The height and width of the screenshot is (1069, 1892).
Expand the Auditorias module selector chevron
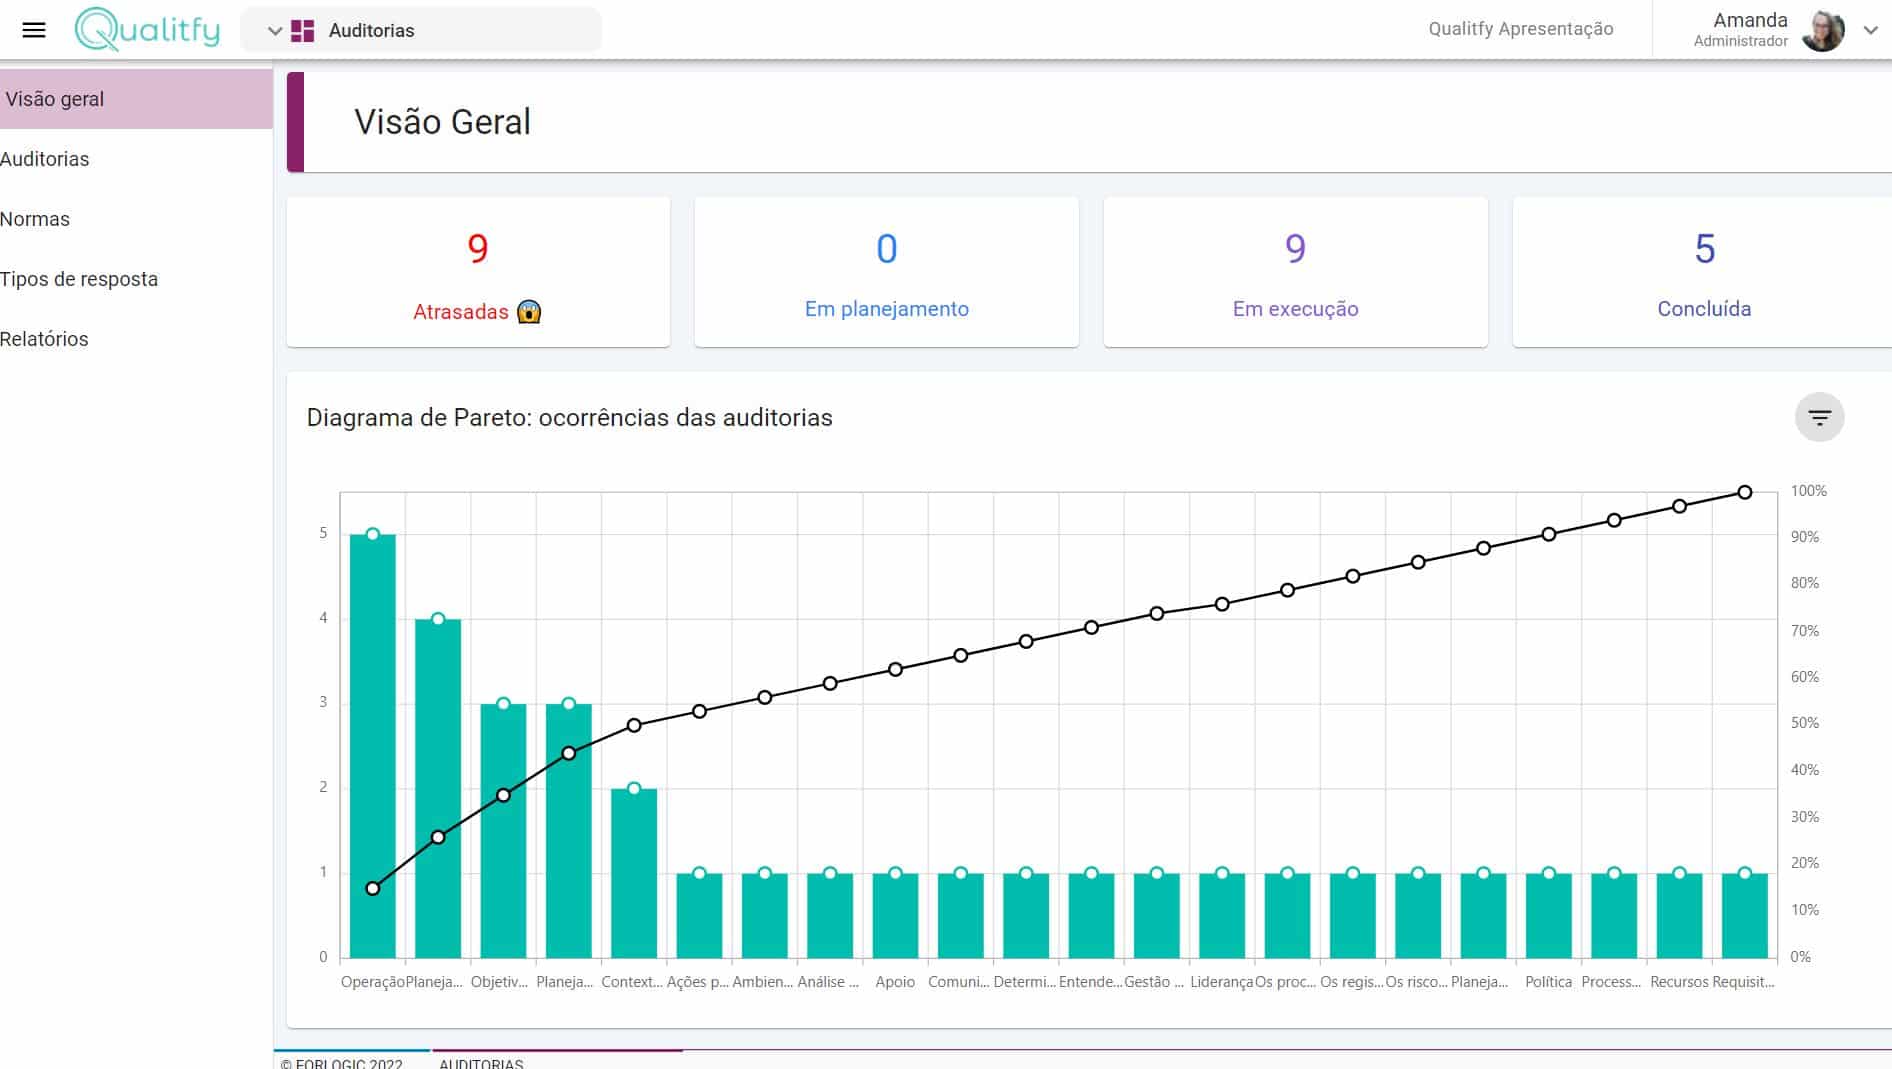point(274,31)
